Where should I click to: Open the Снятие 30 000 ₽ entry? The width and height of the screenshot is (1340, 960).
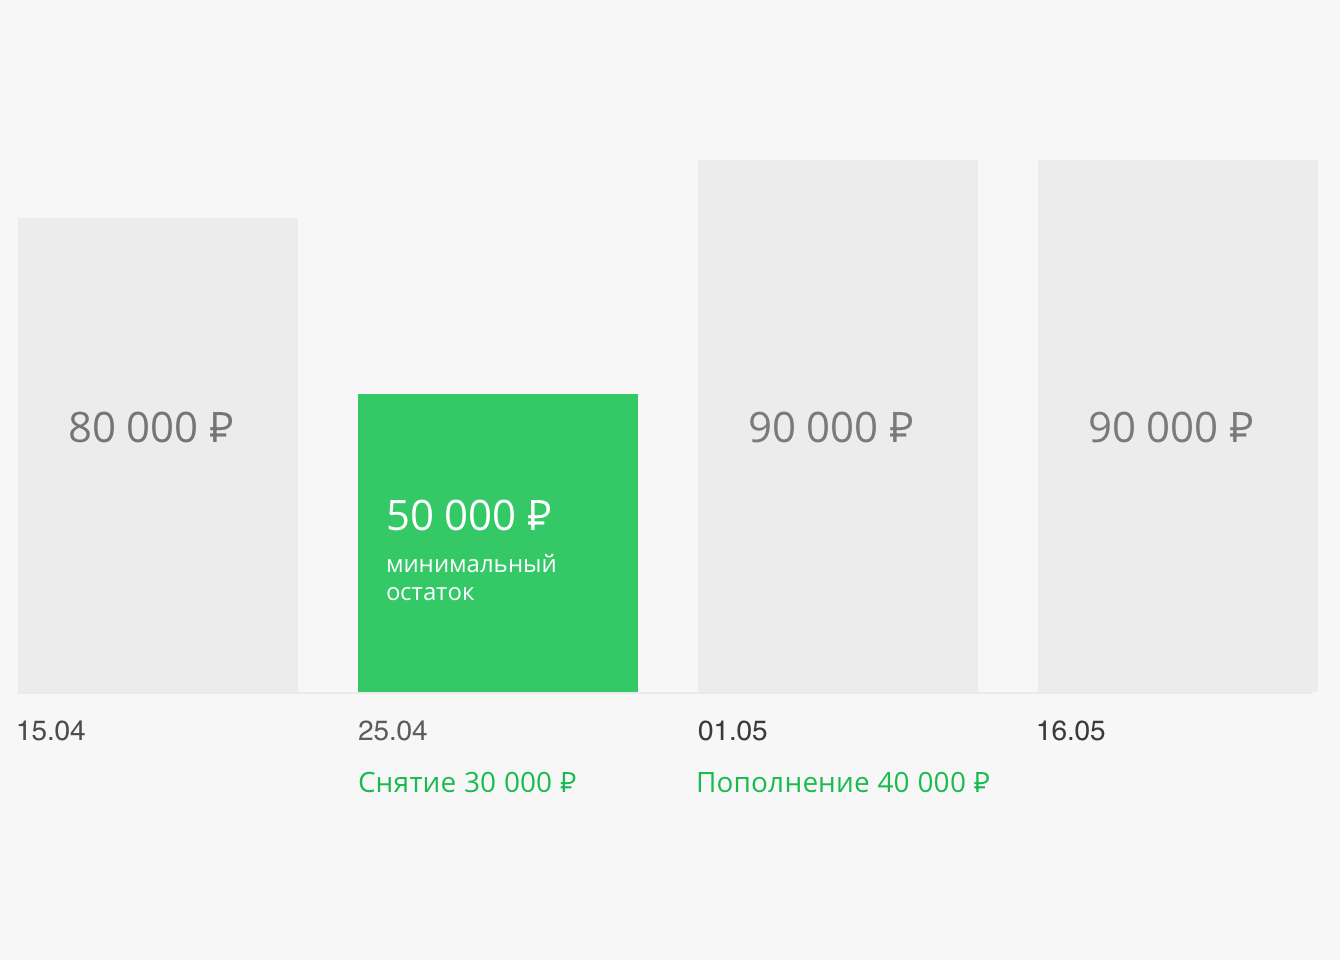(x=467, y=782)
